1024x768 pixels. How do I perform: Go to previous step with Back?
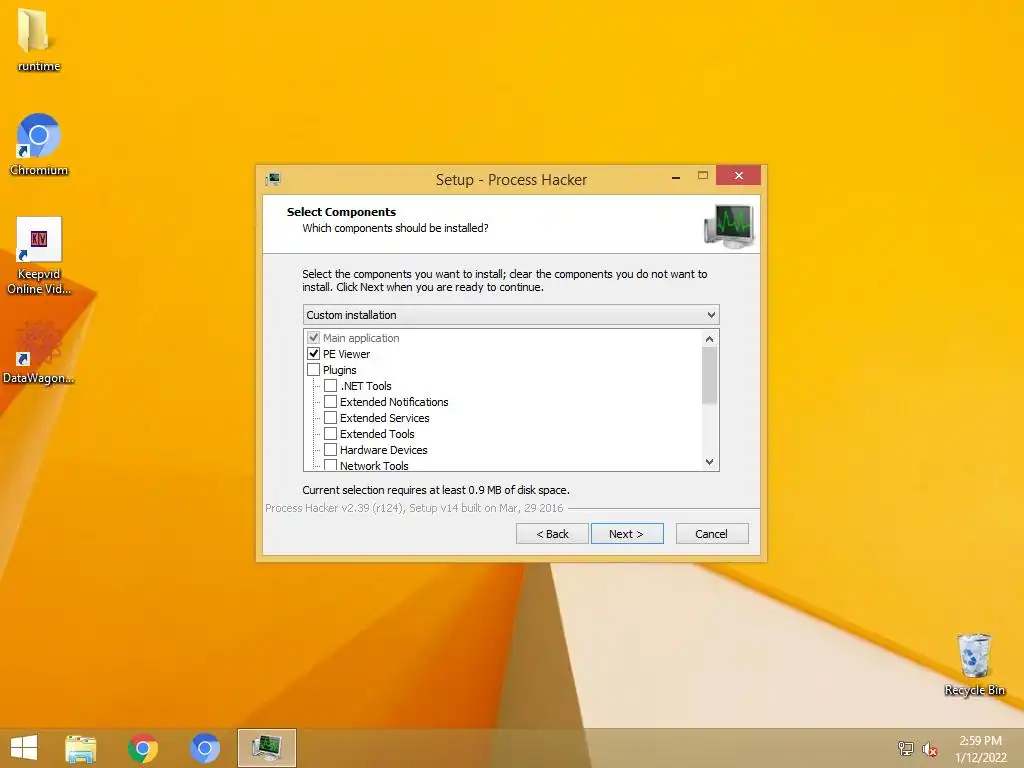[x=552, y=534]
